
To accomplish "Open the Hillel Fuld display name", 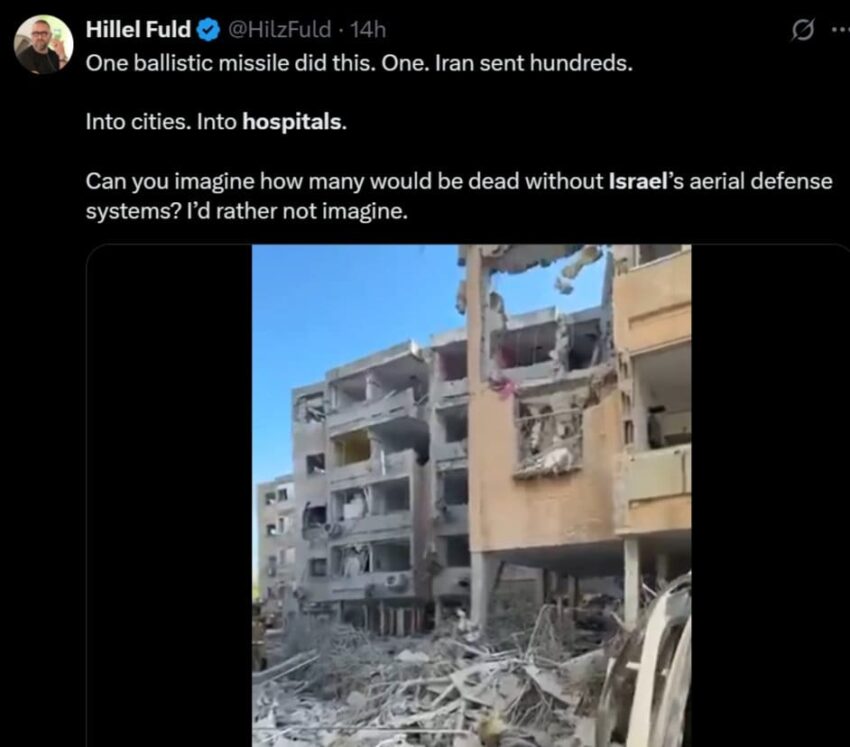I will tap(138, 29).
